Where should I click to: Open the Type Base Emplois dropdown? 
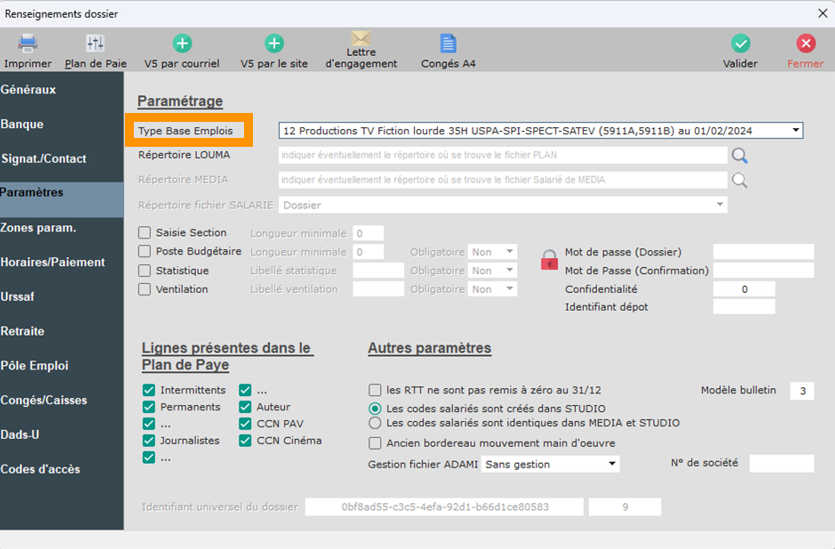pos(541,130)
